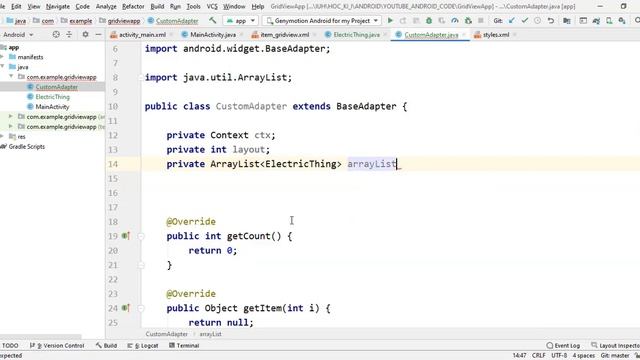The width and height of the screenshot is (640, 360).
Task: Click the scroll from source target icon
Action: point(56,35)
